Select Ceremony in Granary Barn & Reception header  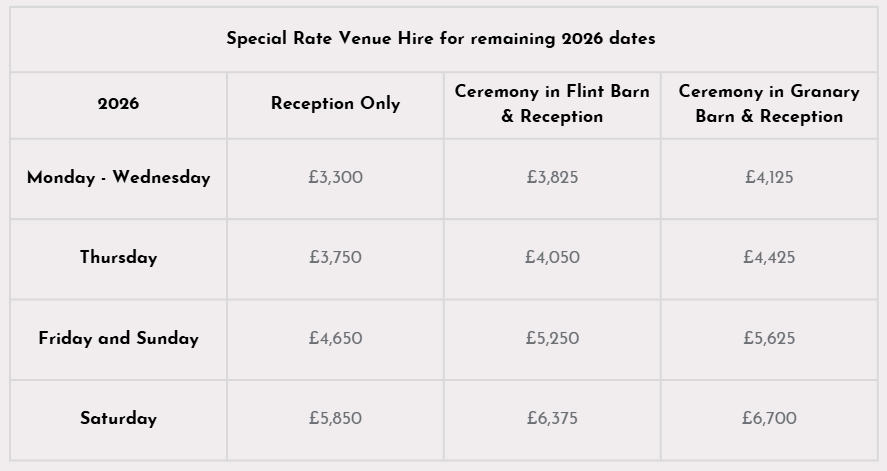[769, 104]
